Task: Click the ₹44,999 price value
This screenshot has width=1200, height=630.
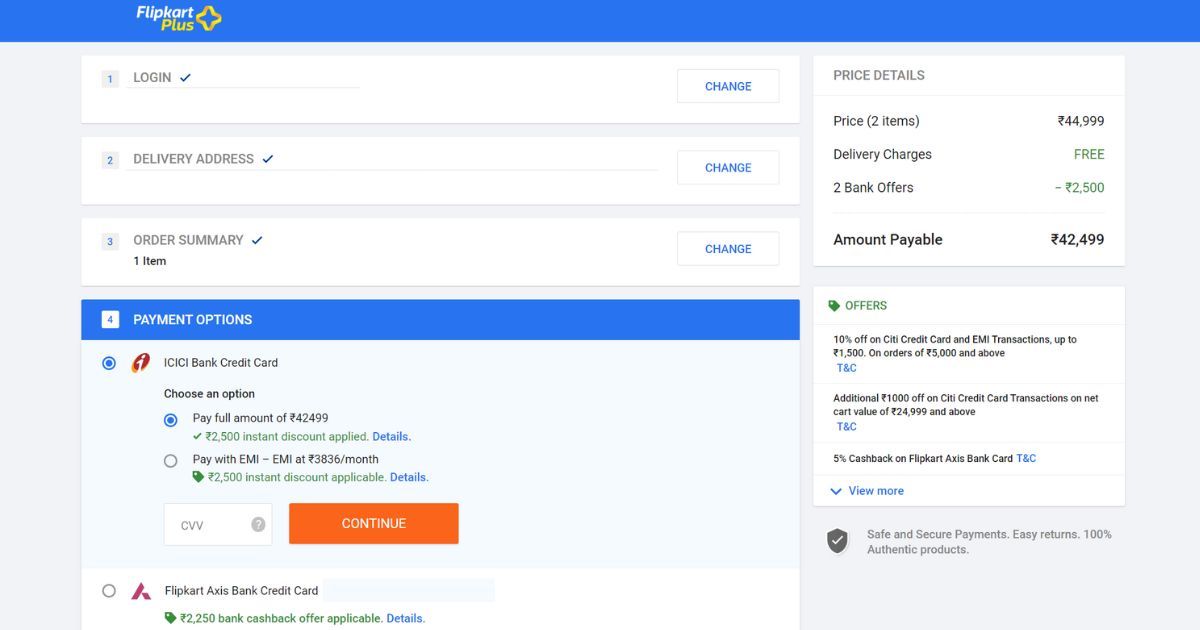Action: [1081, 121]
